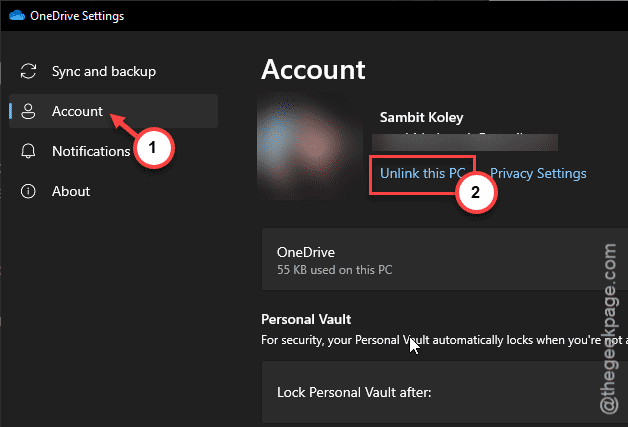This screenshot has width=628, height=427.
Task: Click the Personal Vault heading
Action: 306,320
